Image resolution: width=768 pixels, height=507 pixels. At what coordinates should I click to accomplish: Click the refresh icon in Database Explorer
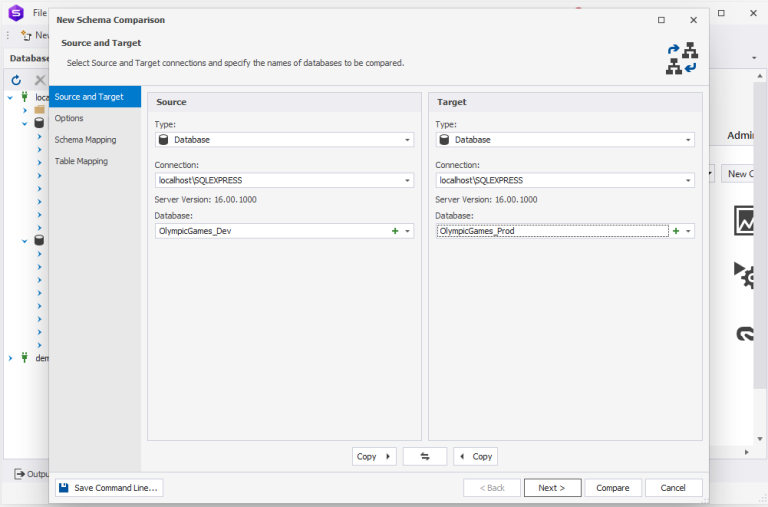click(16, 80)
